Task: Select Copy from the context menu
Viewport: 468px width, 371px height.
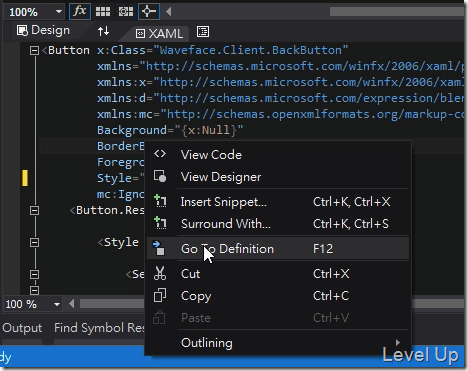Action: point(278,296)
